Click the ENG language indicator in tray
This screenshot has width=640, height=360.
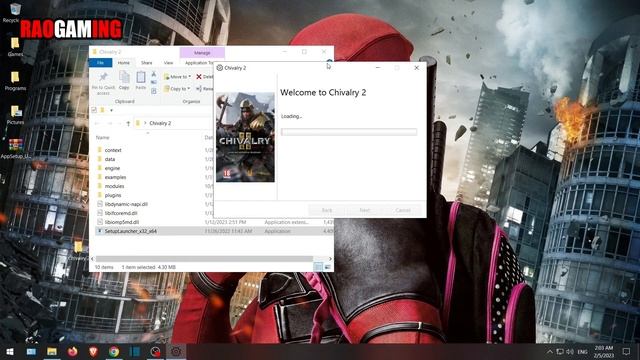(x=582, y=352)
